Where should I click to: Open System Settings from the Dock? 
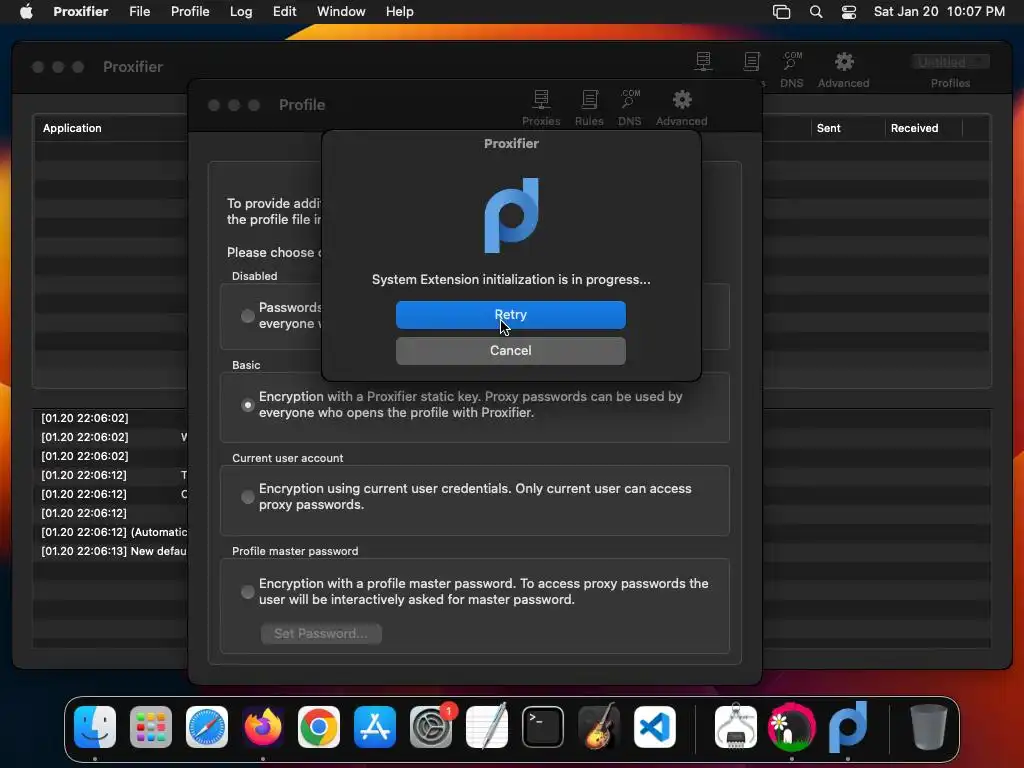point(431,727)
